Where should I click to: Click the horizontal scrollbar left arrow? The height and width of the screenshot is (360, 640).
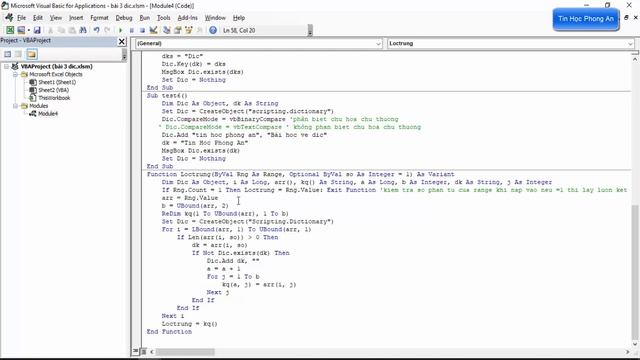point(152,352)
